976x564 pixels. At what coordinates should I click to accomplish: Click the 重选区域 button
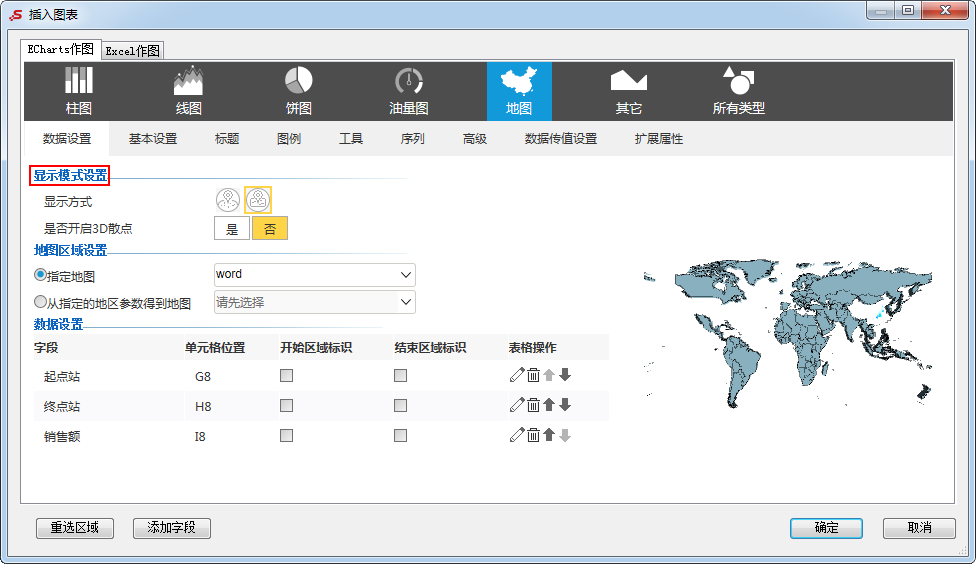click(x=75, y=528)
